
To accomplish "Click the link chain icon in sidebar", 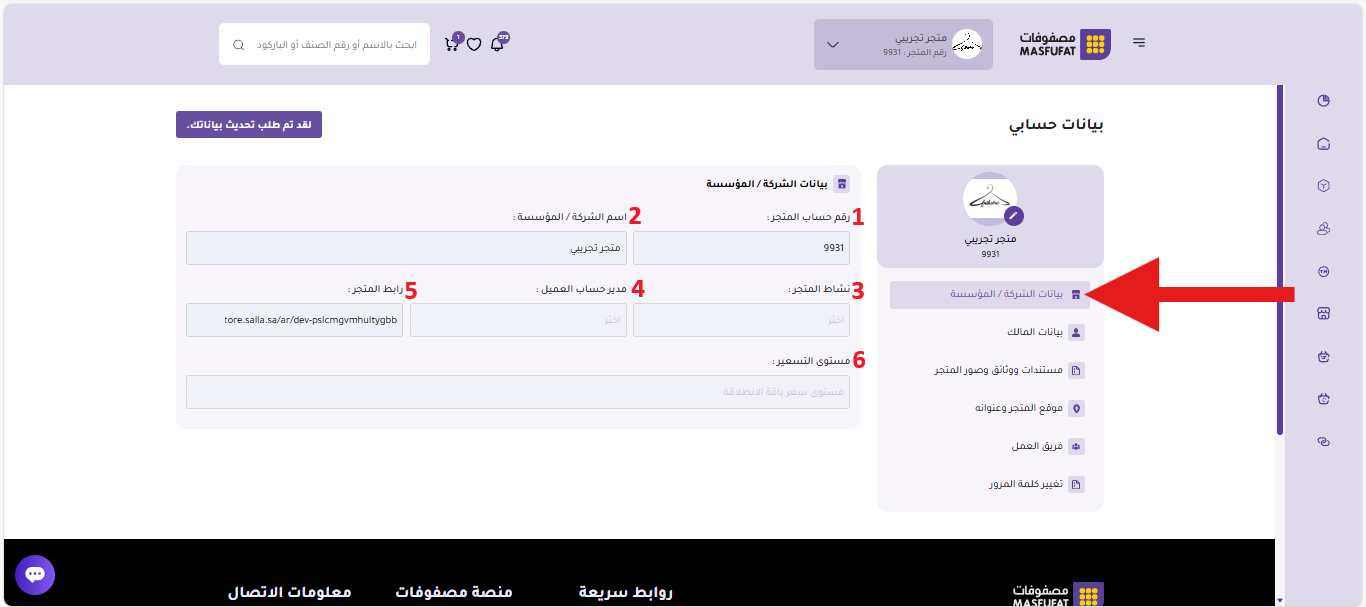I will tap(1323, 441).
